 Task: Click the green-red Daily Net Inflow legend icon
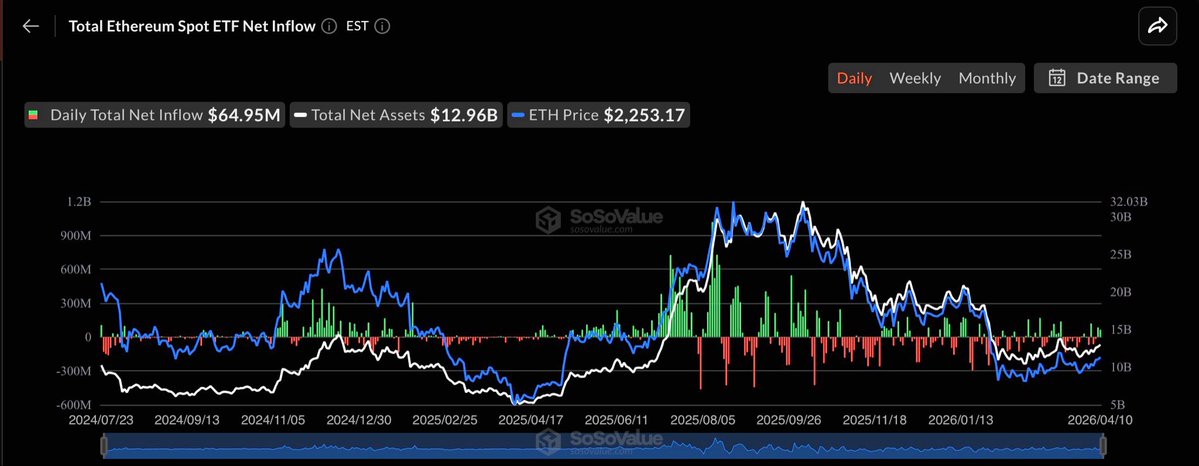point(36,116)
